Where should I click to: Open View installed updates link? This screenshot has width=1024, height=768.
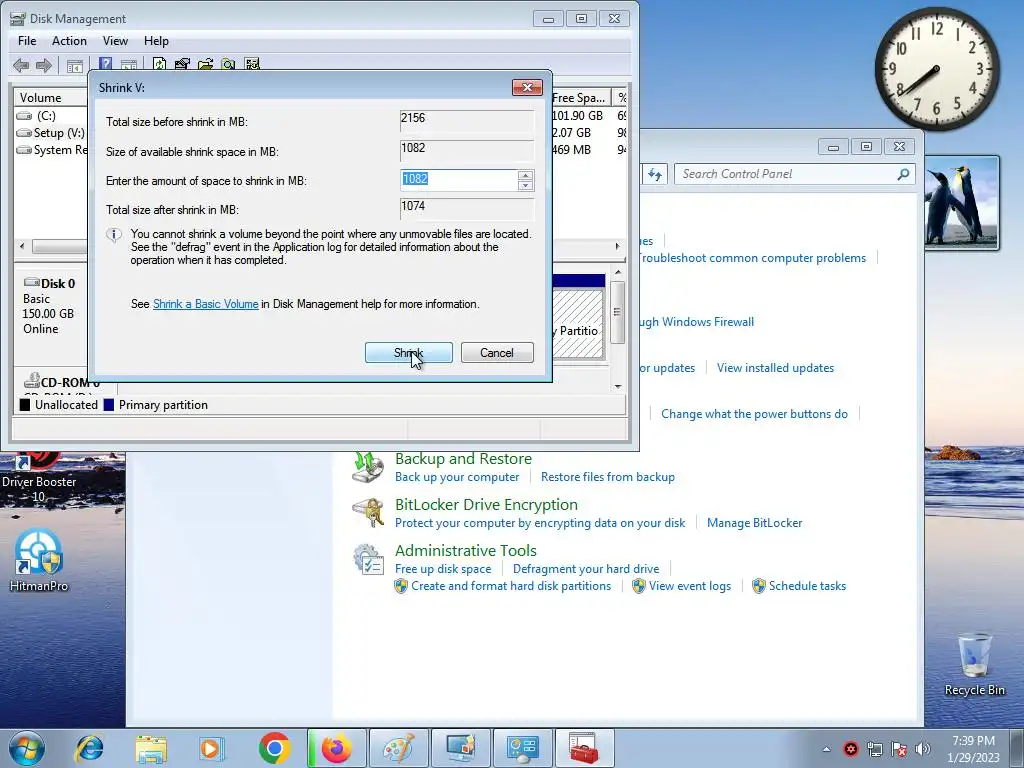pos(775,368)
